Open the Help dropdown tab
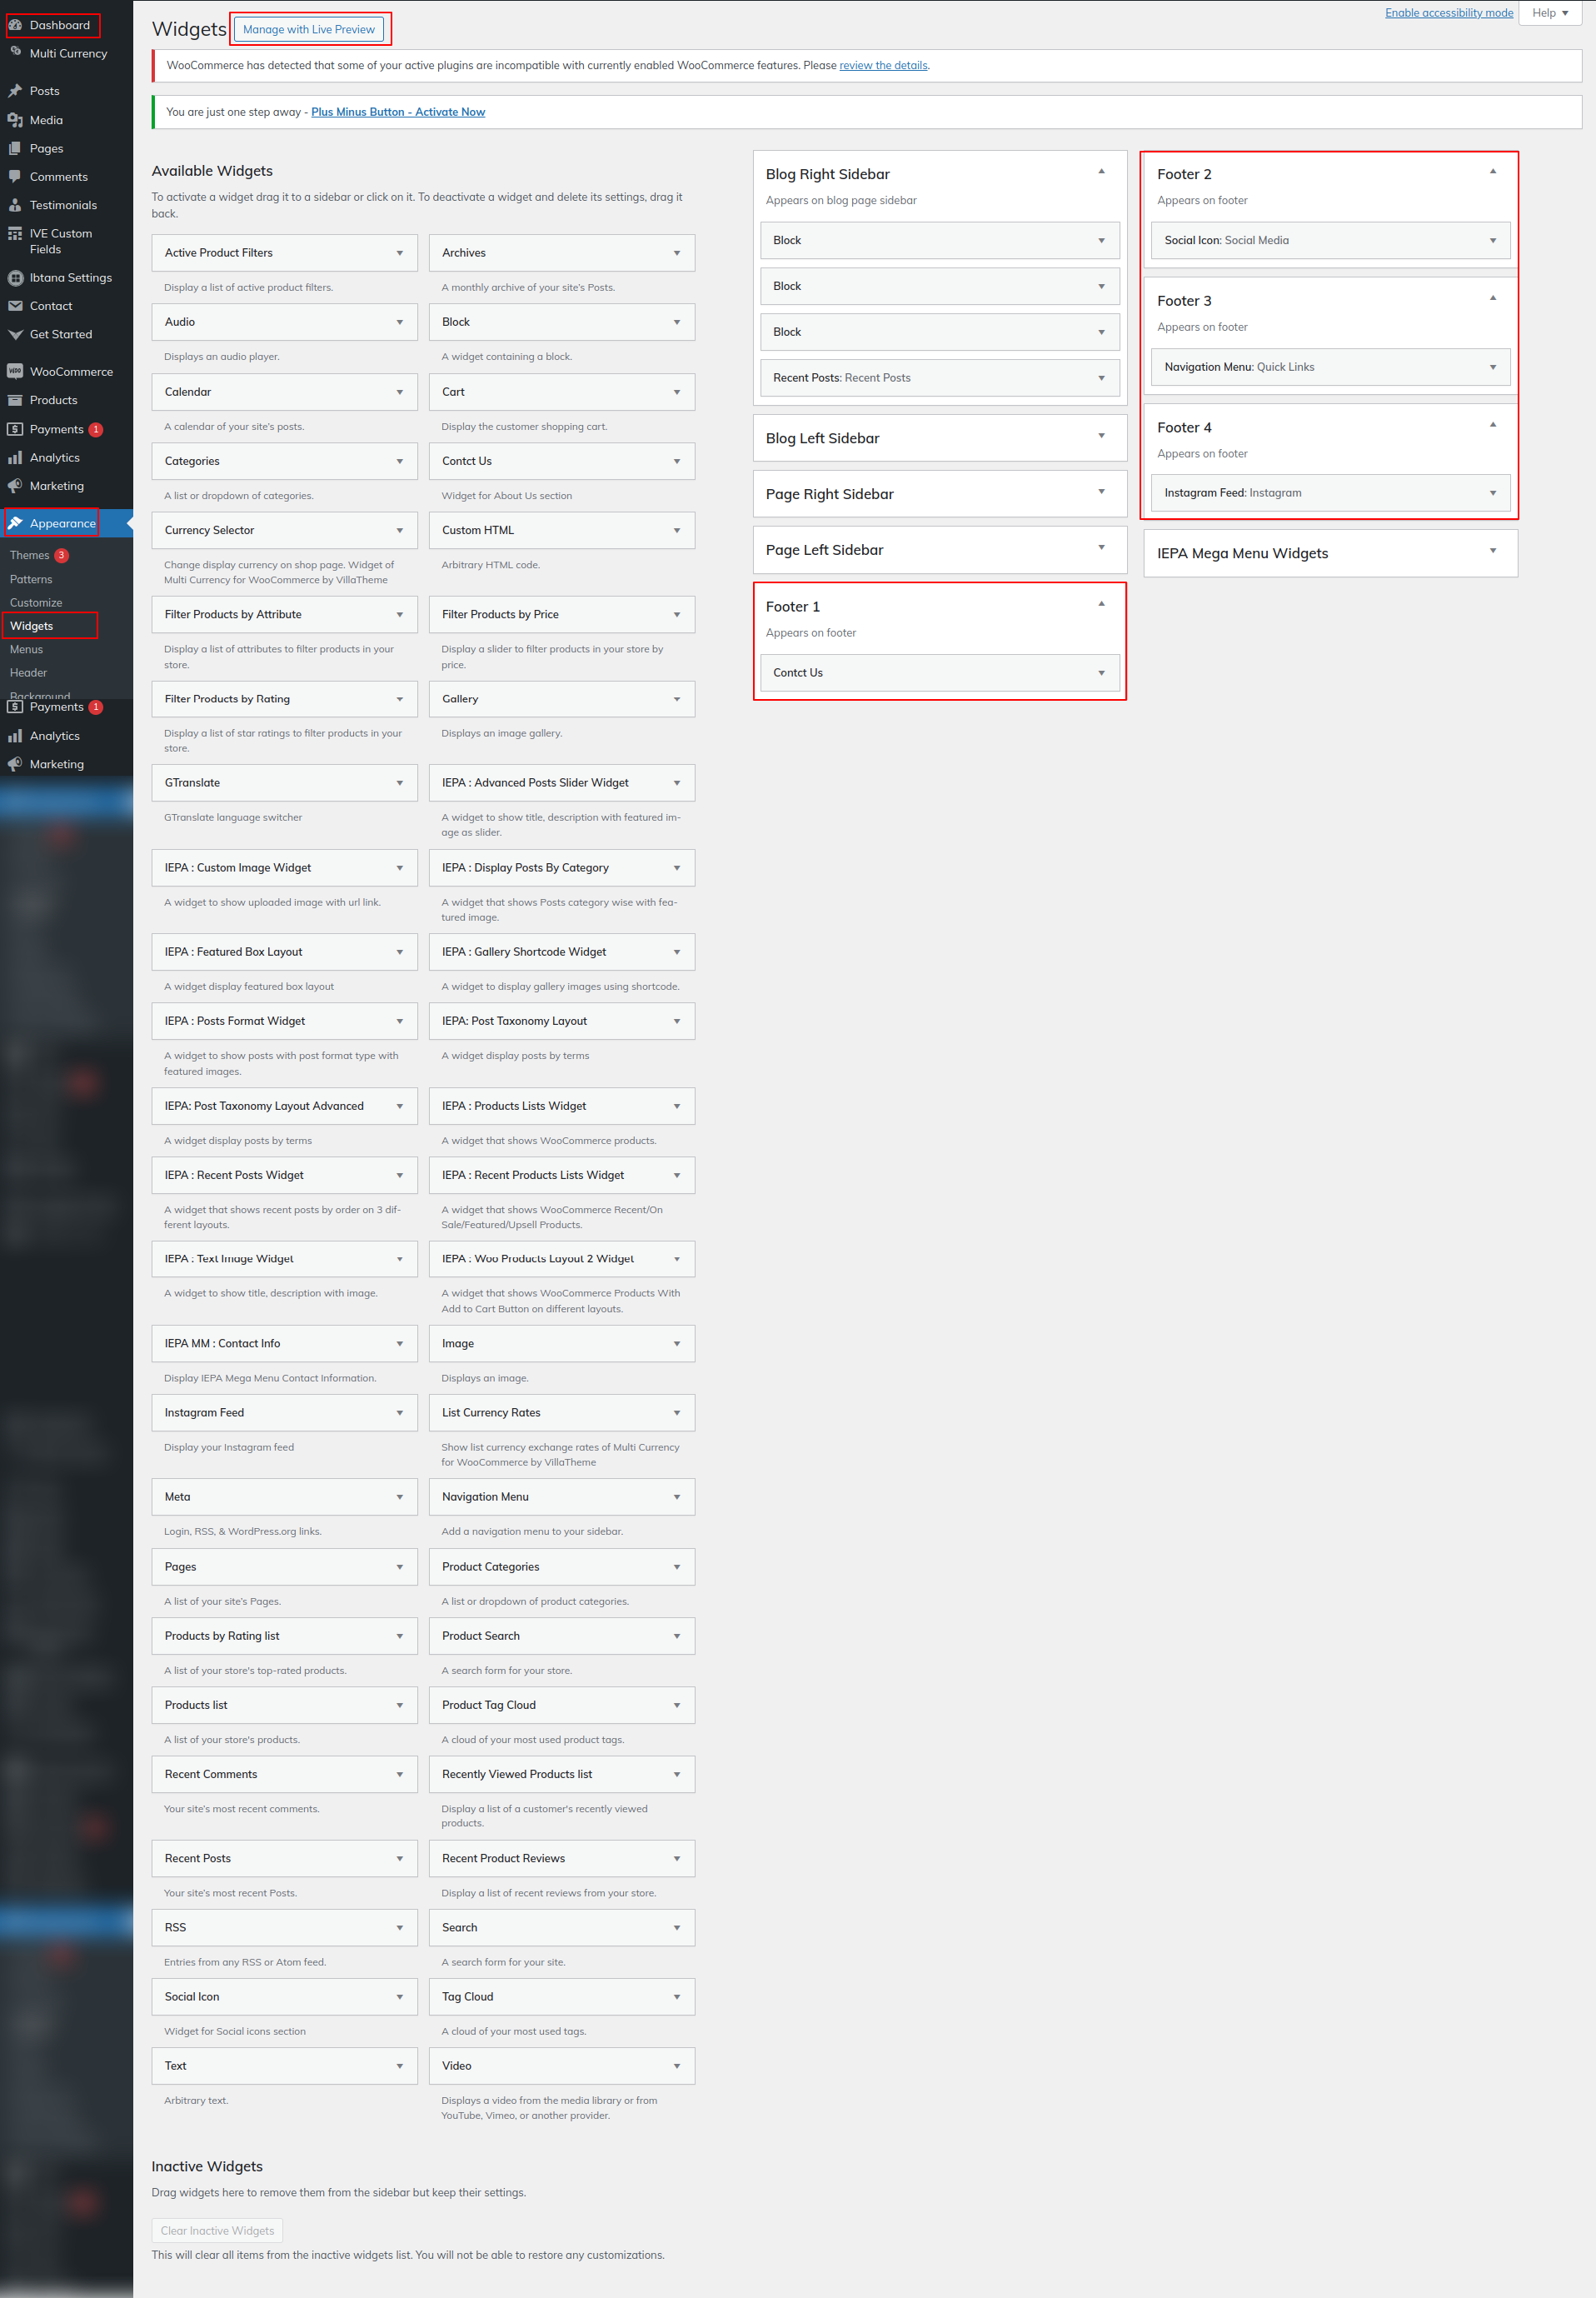Image resolution: width=1596 pixels, height=2298 pixels. [1549, 13]
